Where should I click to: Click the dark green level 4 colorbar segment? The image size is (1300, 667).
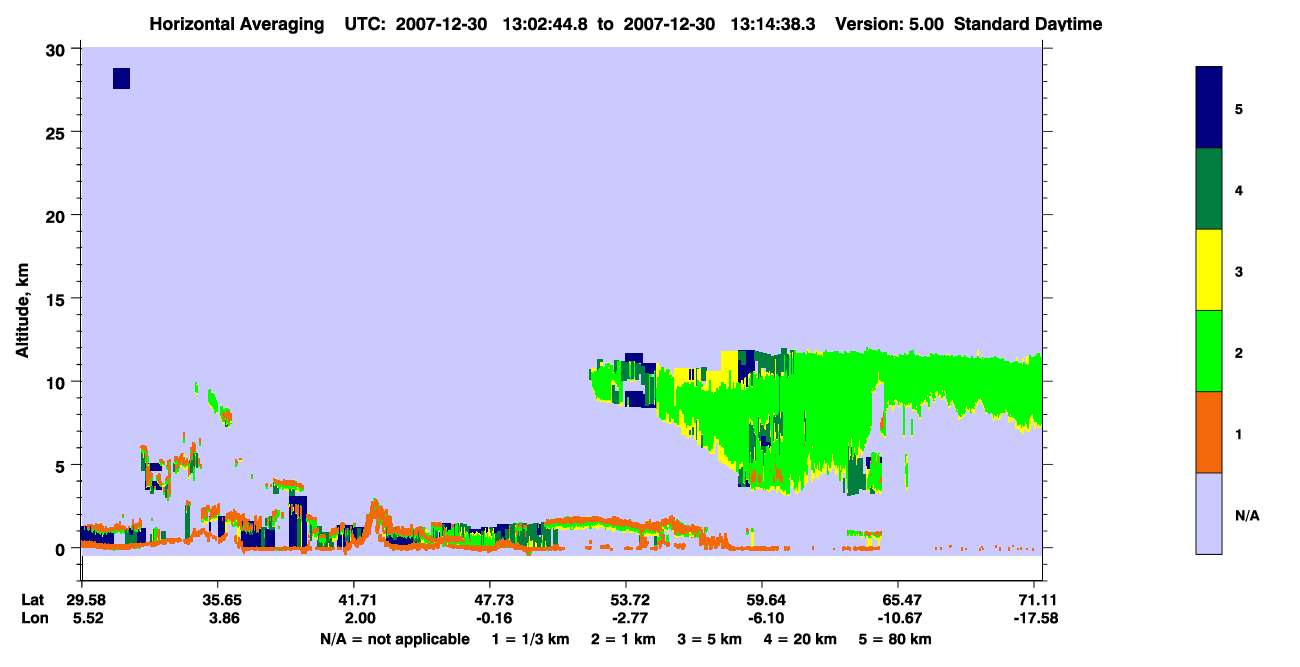pos(1209,189)
